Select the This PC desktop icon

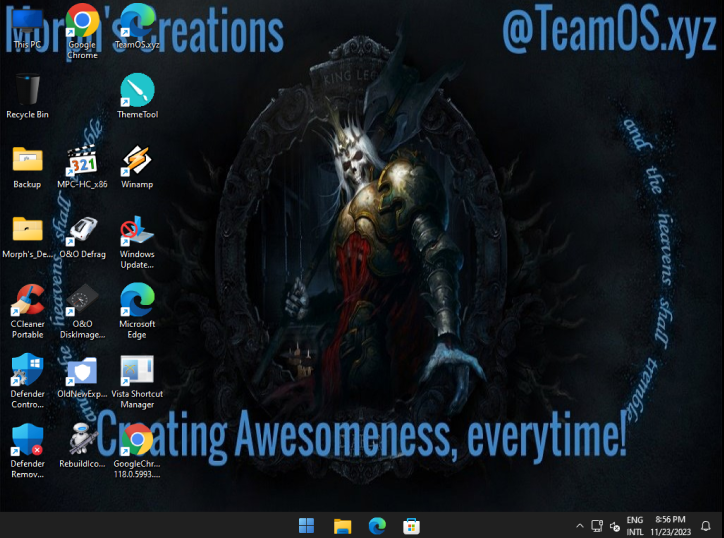coord(27,29)
